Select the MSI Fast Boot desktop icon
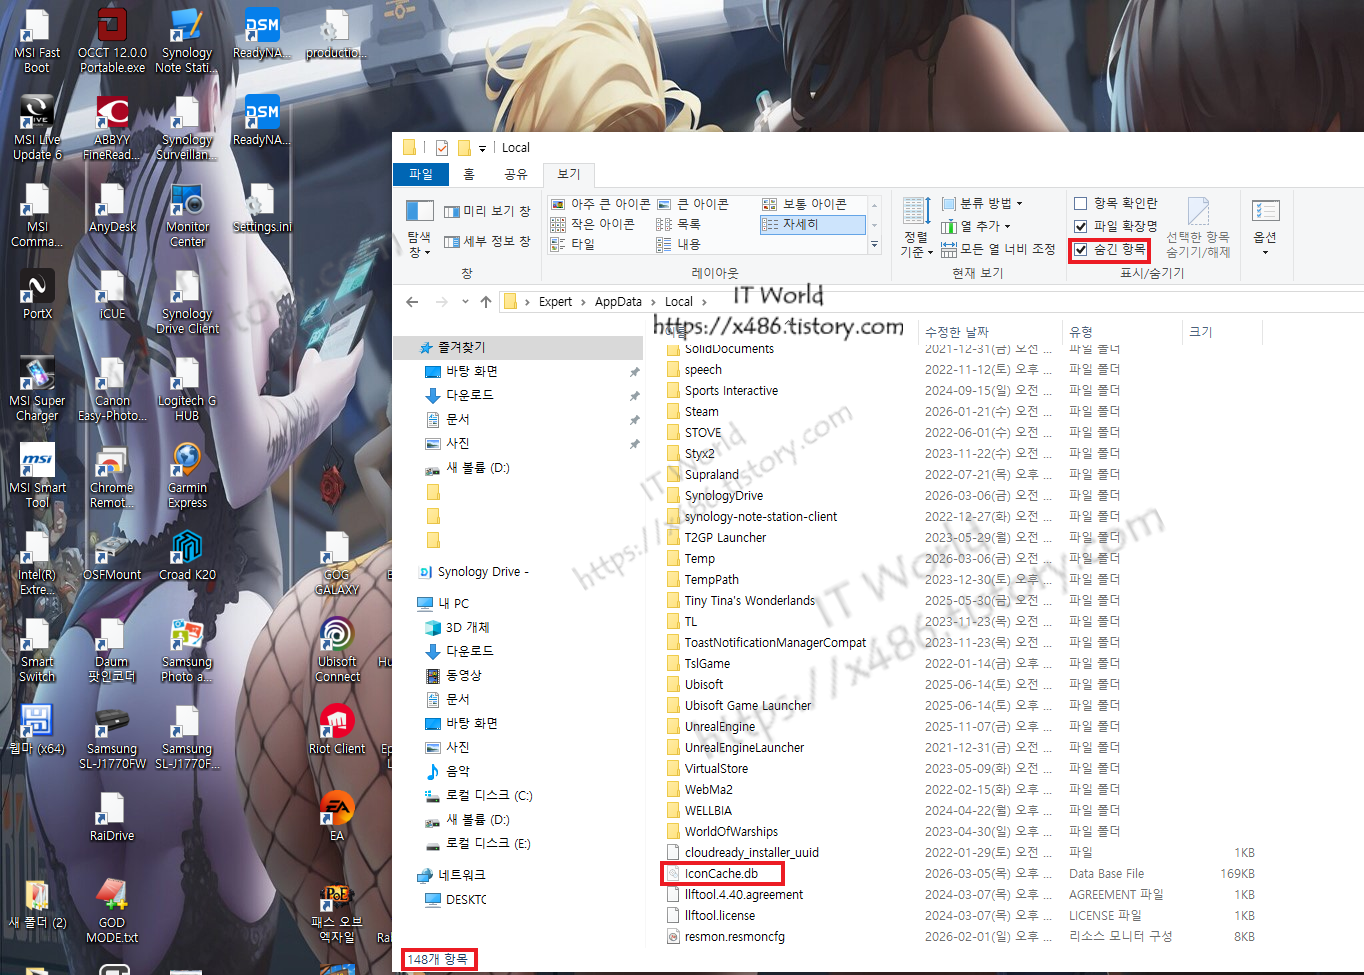 (37, 40)
